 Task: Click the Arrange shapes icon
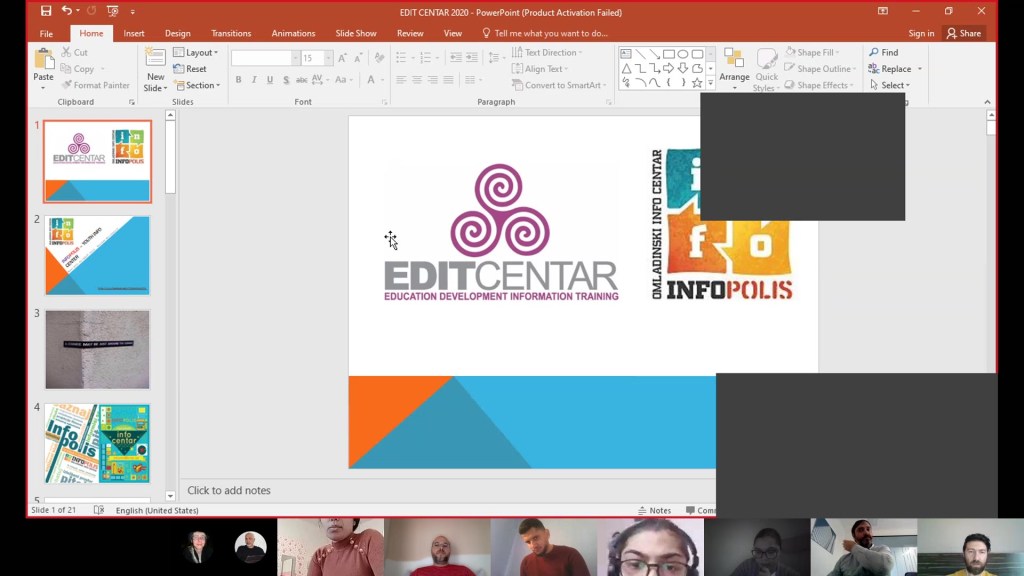click(x=734, y=60)
